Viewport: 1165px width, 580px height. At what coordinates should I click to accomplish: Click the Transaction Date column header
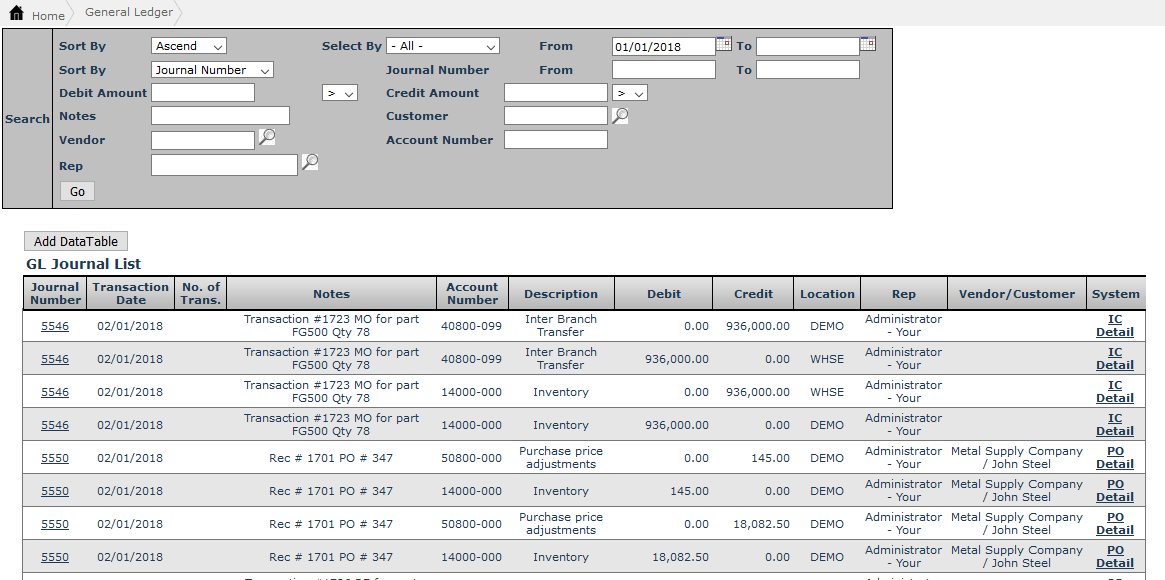click(130, 293)
